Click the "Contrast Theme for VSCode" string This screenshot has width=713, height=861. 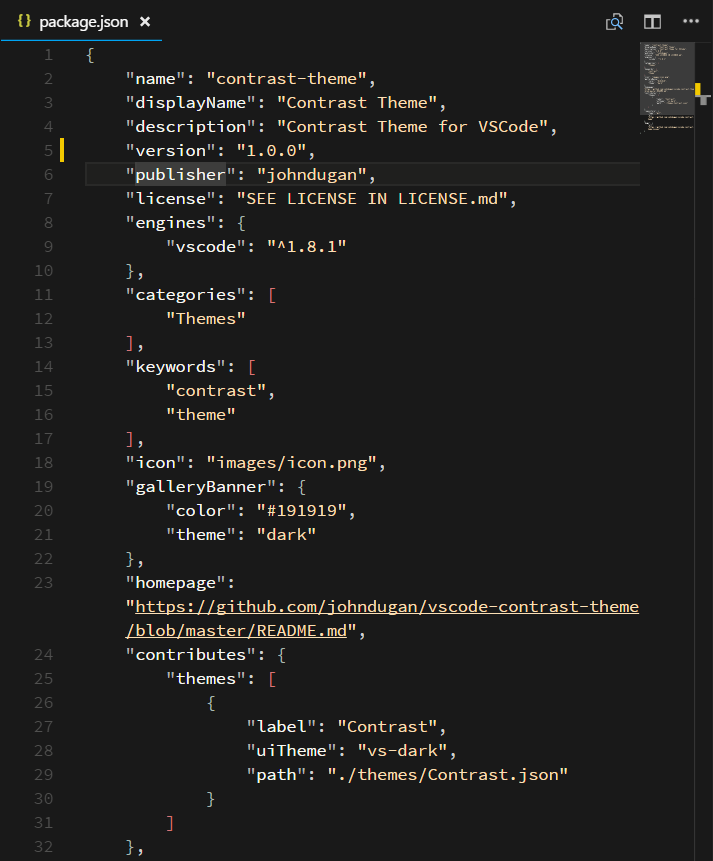(412, 127)
